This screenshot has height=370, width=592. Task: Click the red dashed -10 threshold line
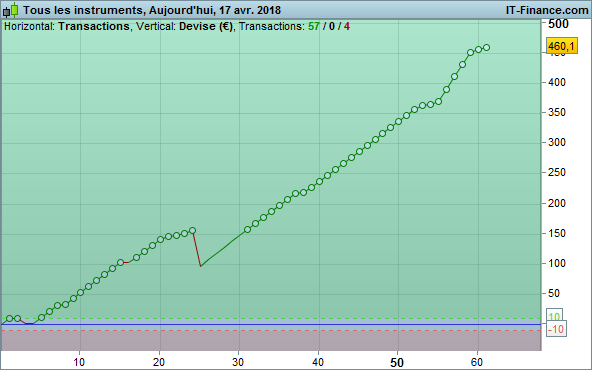coord(271,330)
